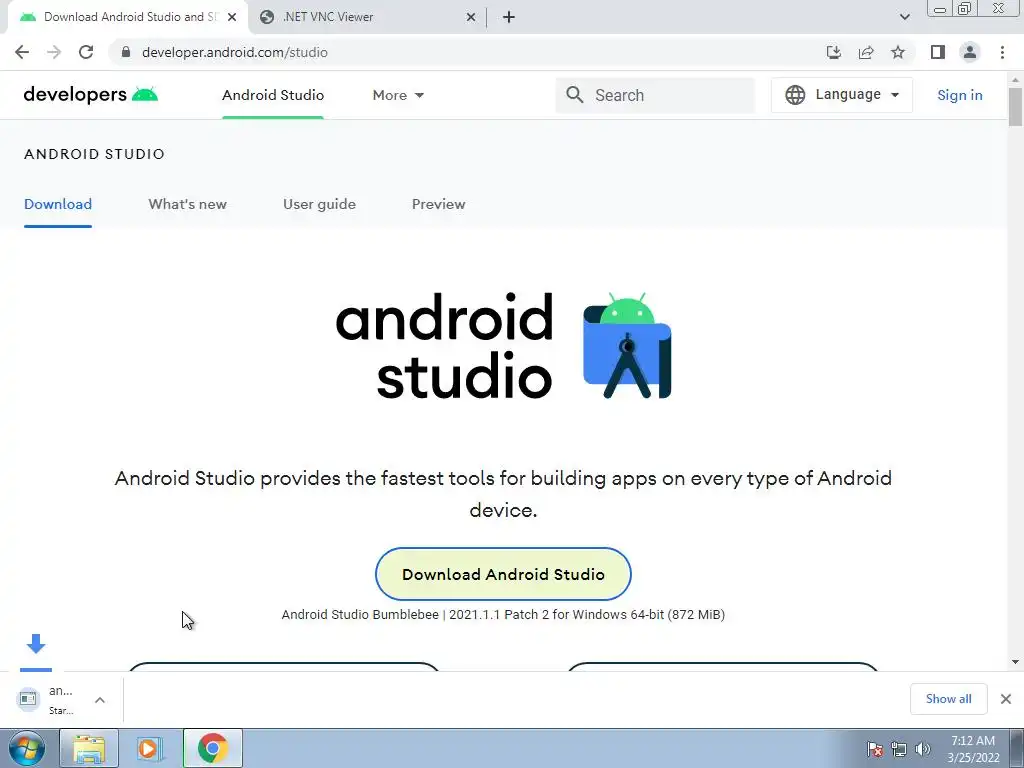Click the Download Android Studio button
The image size is (1024, 768).
click(x=504, y=574)
